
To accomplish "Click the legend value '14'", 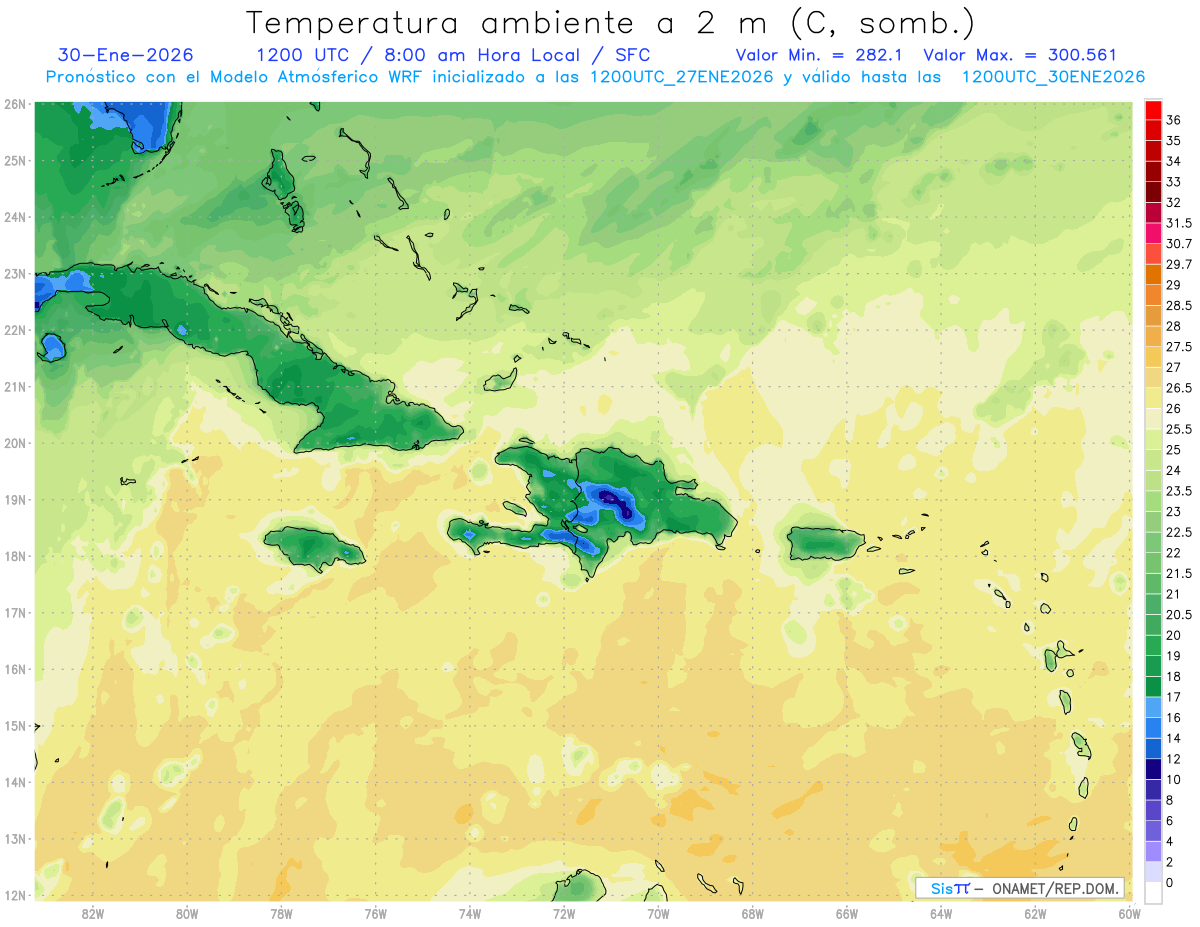I will tap(1174, 738).
